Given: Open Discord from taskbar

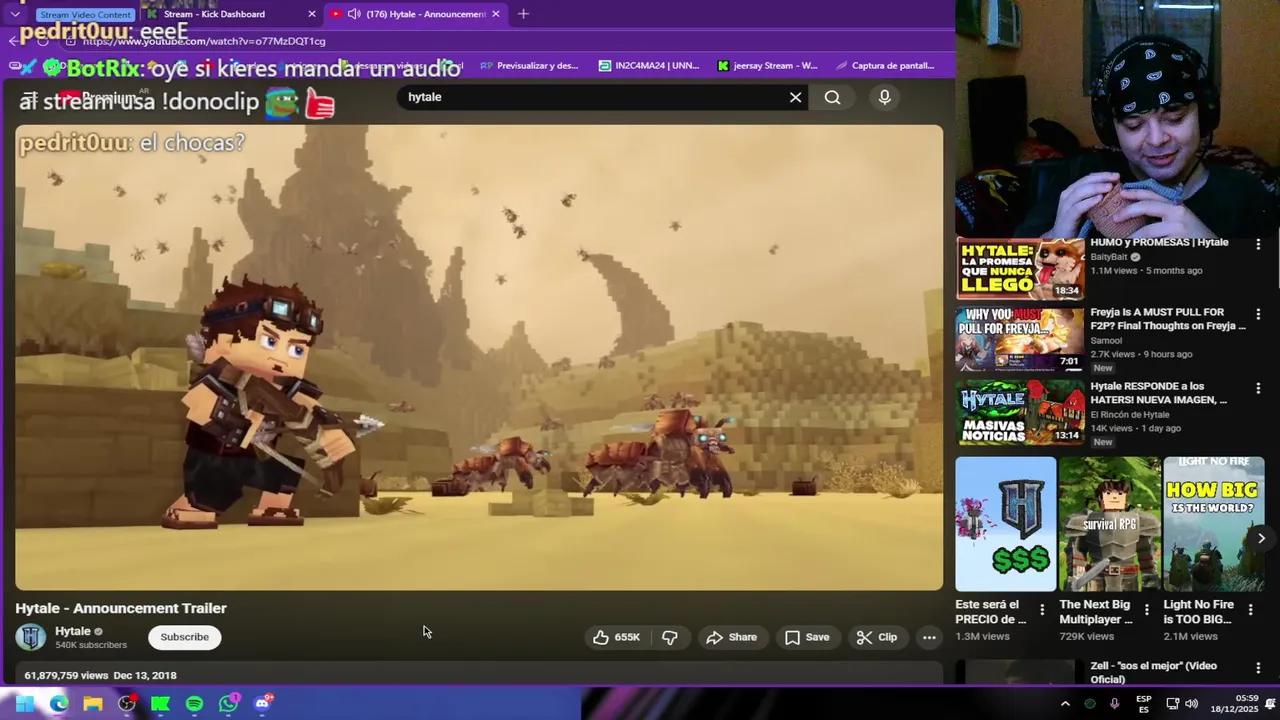Looking at the screenshot, I should point(263,704).
